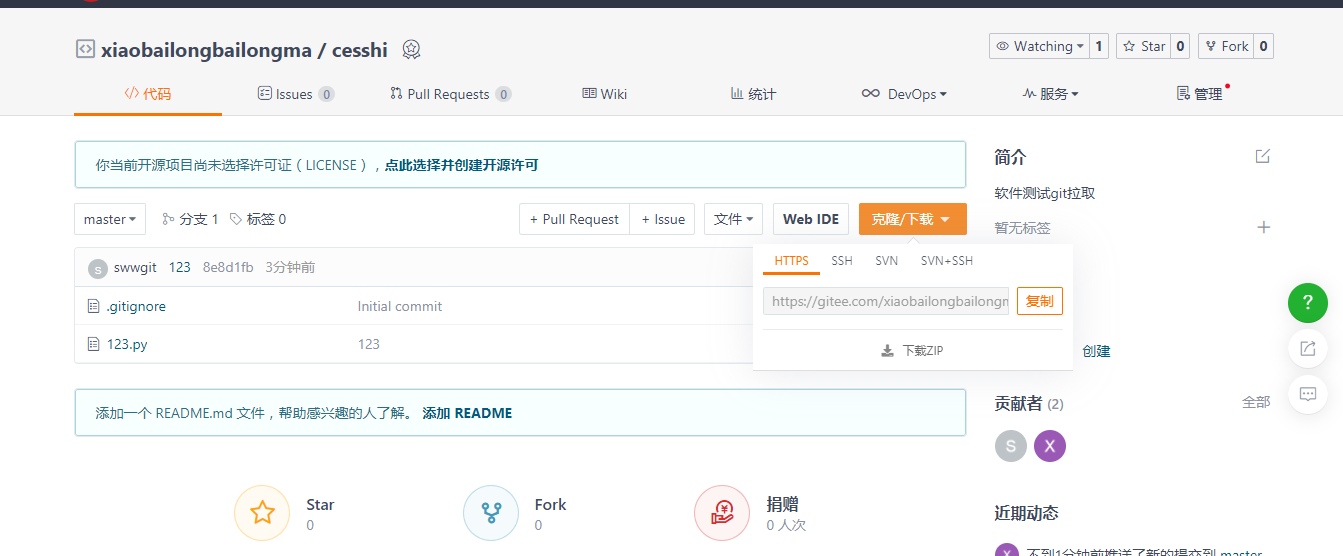The height and width of the screenshot is (556, 1343).
Task: Open the 123.py file
Action: (127, 344)
